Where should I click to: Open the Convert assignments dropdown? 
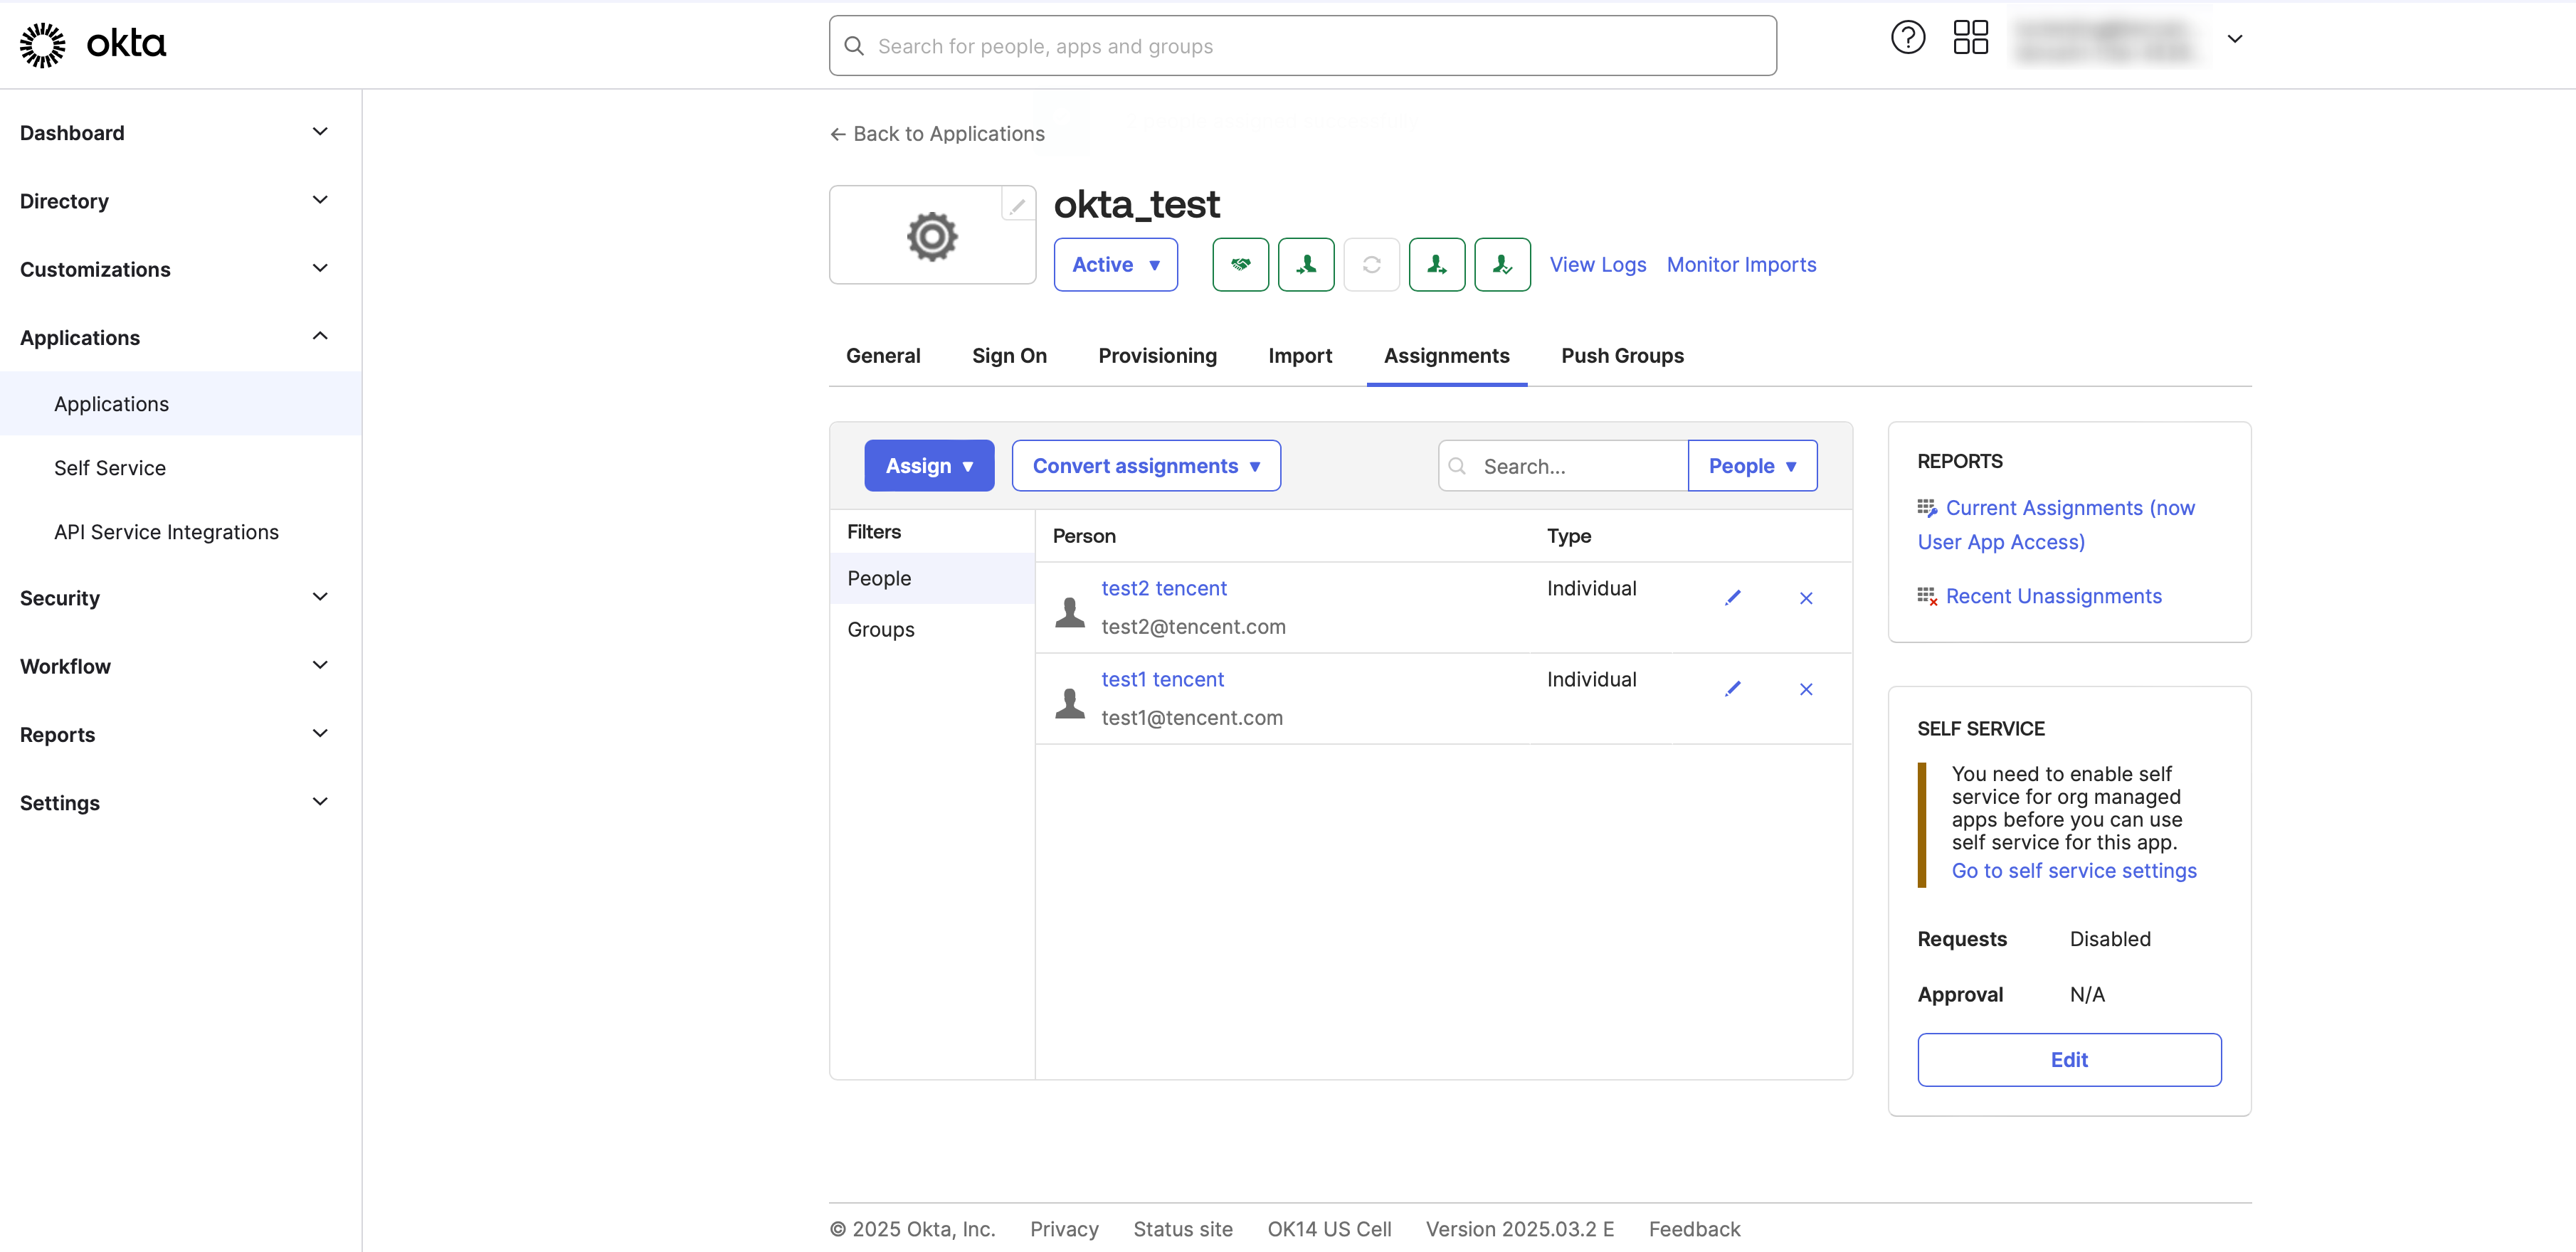point(1145,466)
